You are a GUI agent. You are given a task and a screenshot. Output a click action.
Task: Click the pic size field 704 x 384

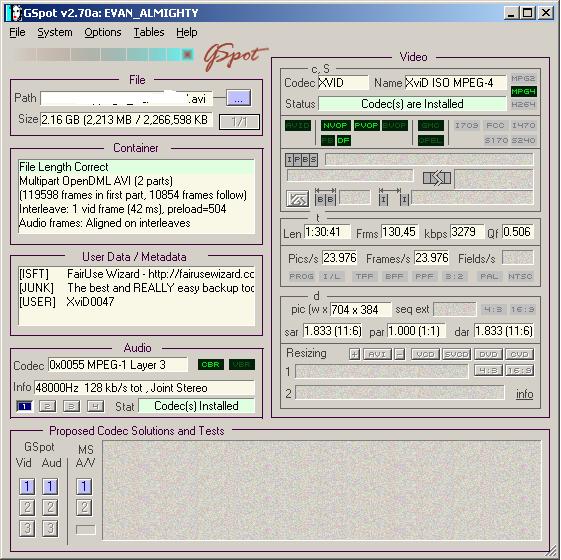click(360, 309)
